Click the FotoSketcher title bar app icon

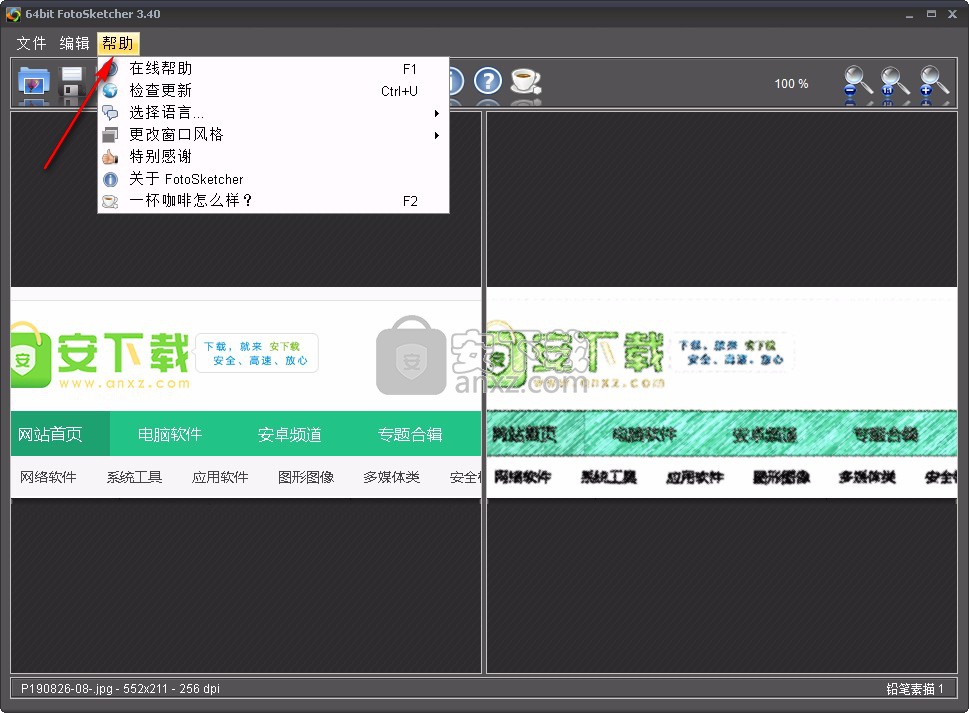coord(13,14)
